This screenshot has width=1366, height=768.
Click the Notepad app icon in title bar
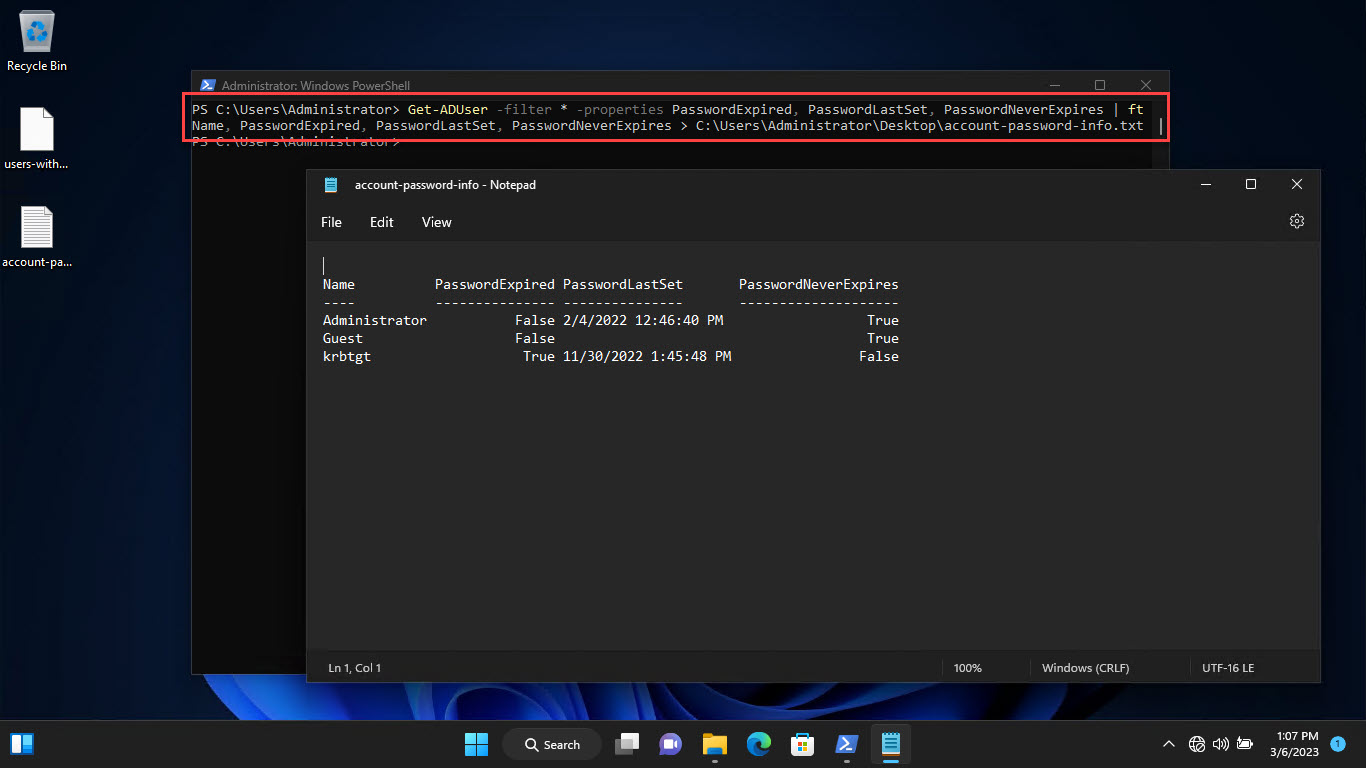(x=331, y=185)
